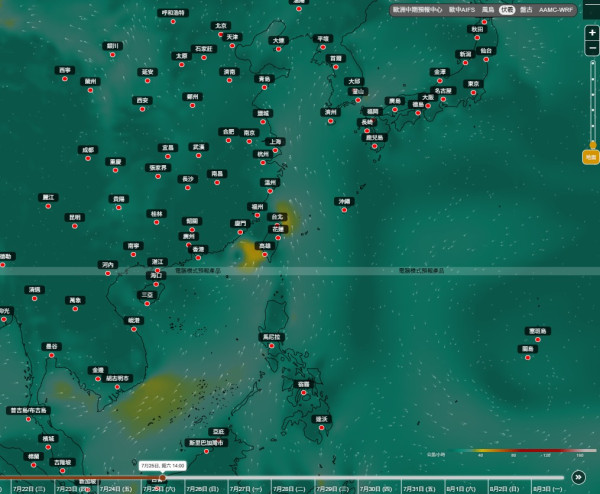Switch to the AAMC-WRF model tab

coord(556,10)
